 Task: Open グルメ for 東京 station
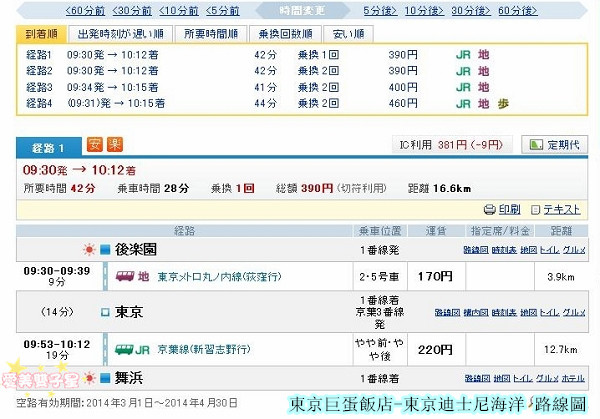pyautogui.click(x=574, y=313)
